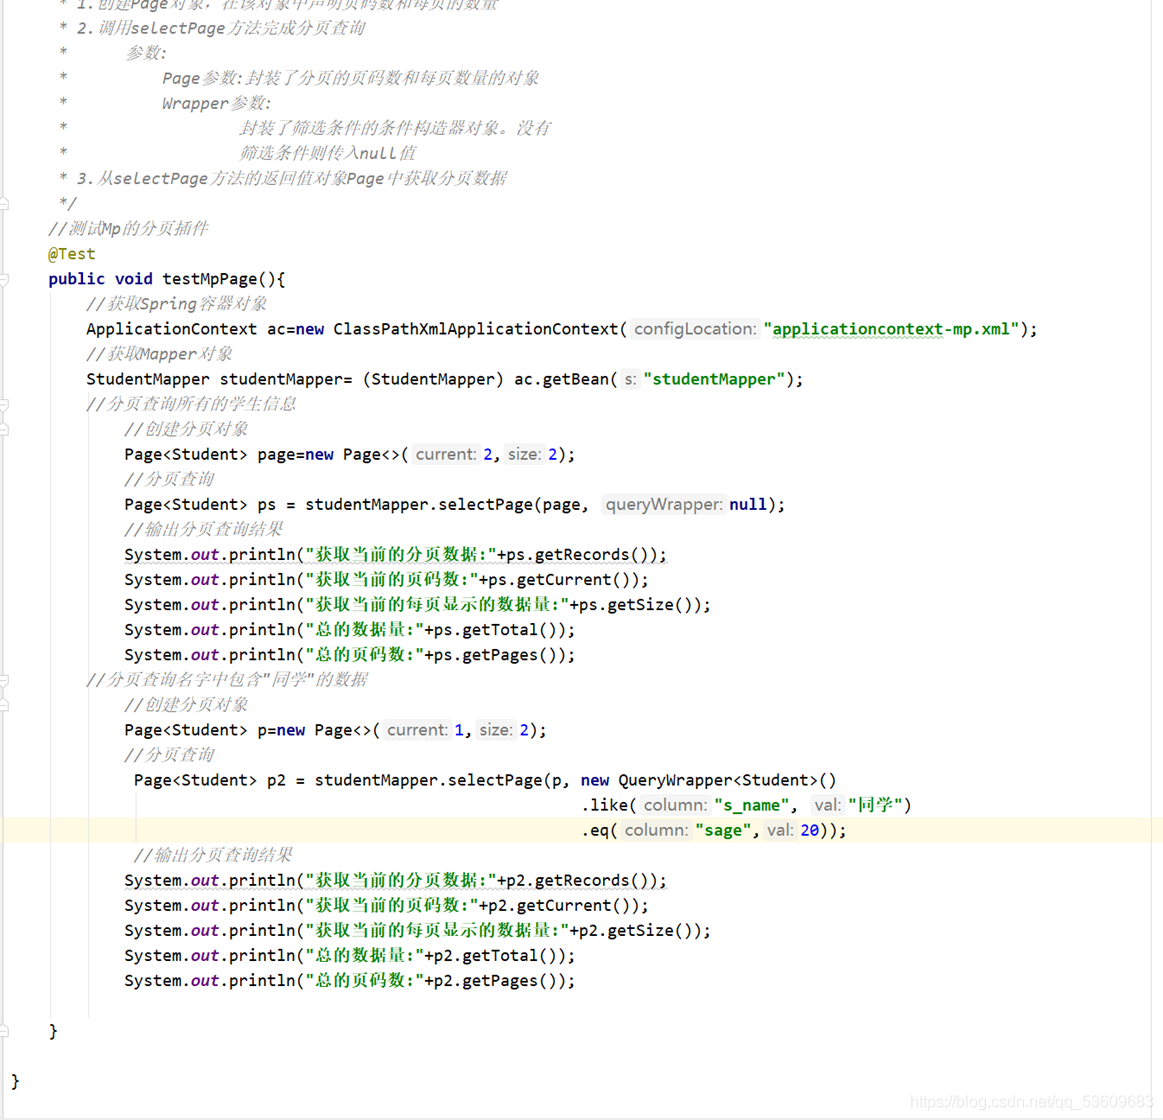Image resolution: width=1163 pixels, height=1120 pixels.
Task: Click the null argument in selectPage call
Action: tap(748, 504)
